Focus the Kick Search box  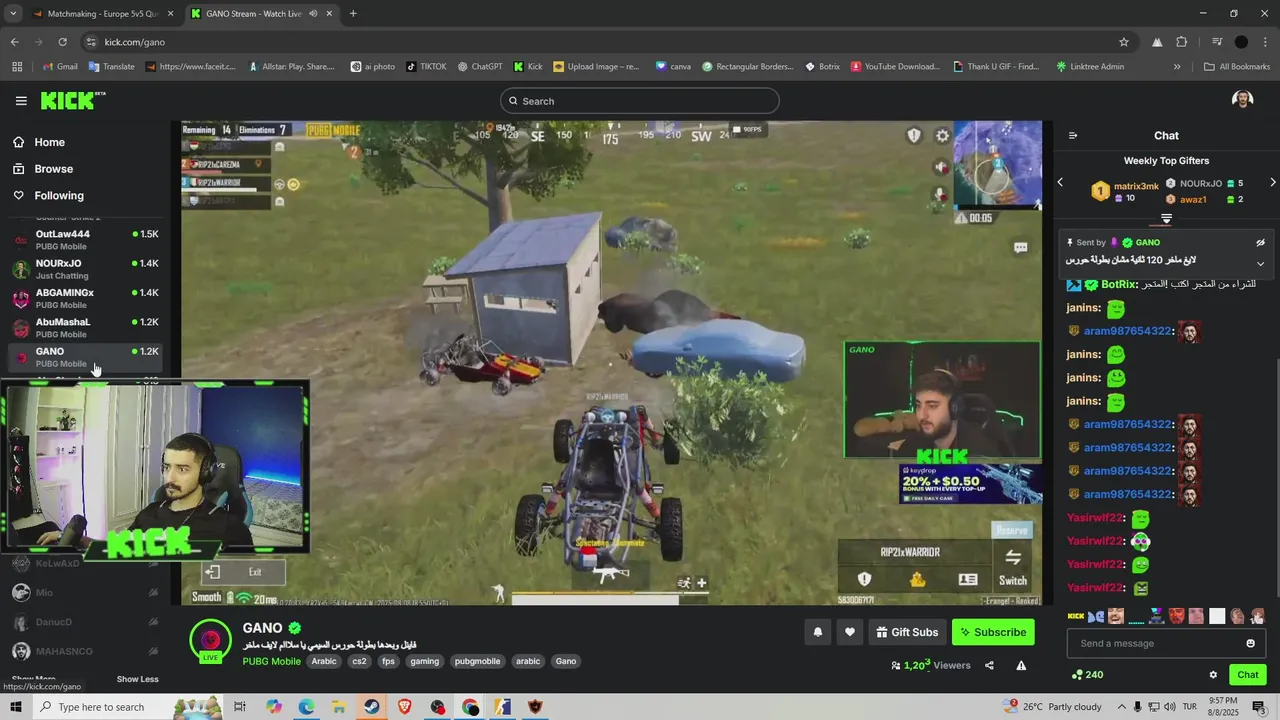[x=640, y=101]
